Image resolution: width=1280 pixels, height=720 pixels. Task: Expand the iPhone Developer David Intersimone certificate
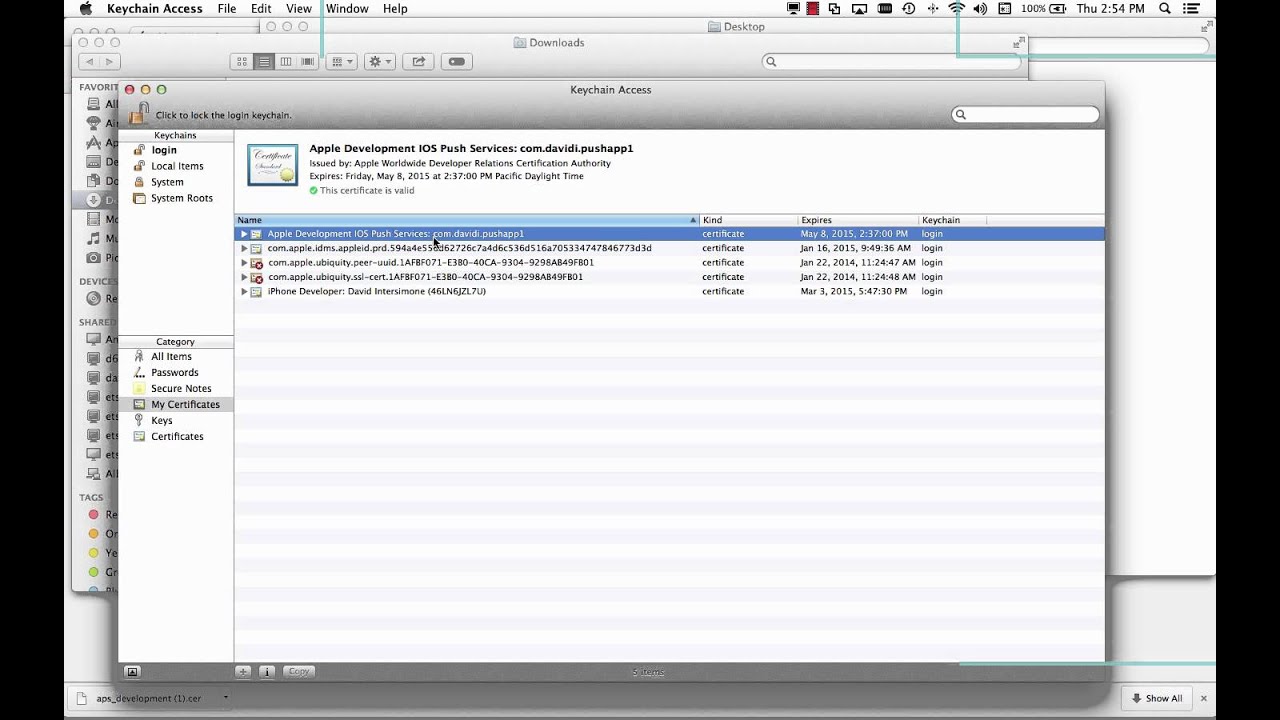pos(243,292)
